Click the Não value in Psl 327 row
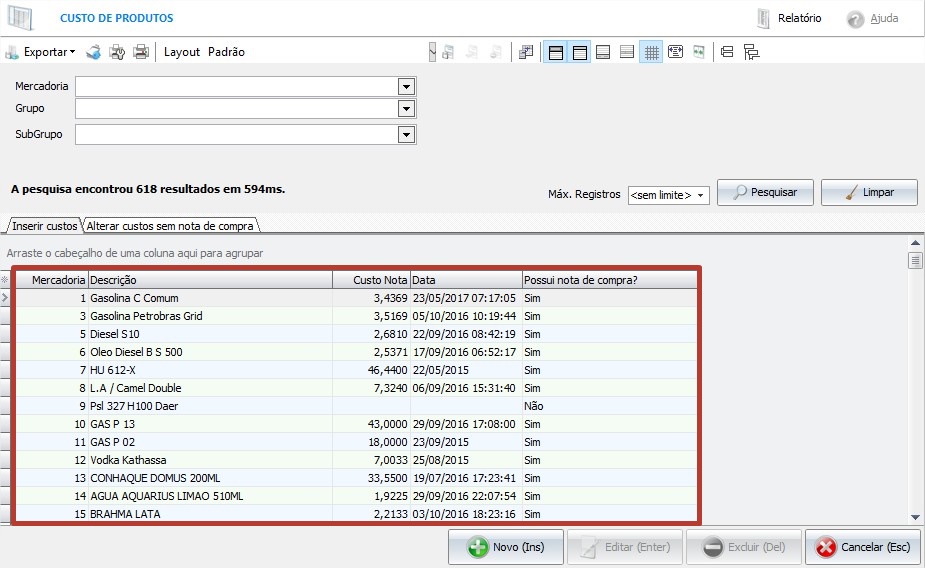 point(533,406)
